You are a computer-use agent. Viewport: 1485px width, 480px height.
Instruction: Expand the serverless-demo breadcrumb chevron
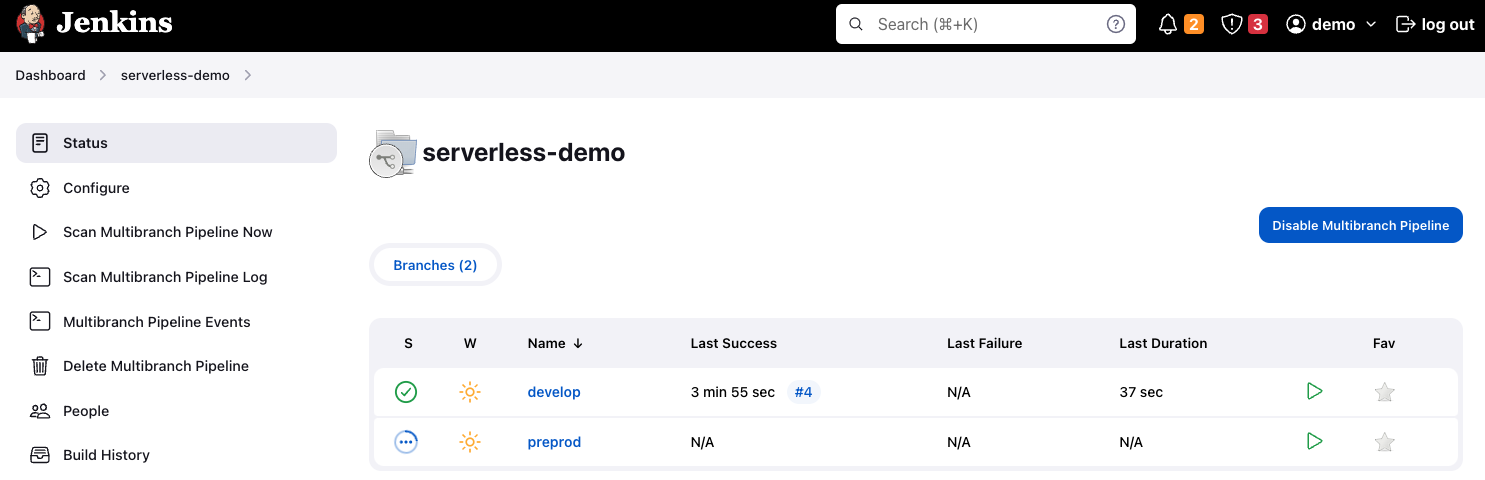[x=248, y=75]
